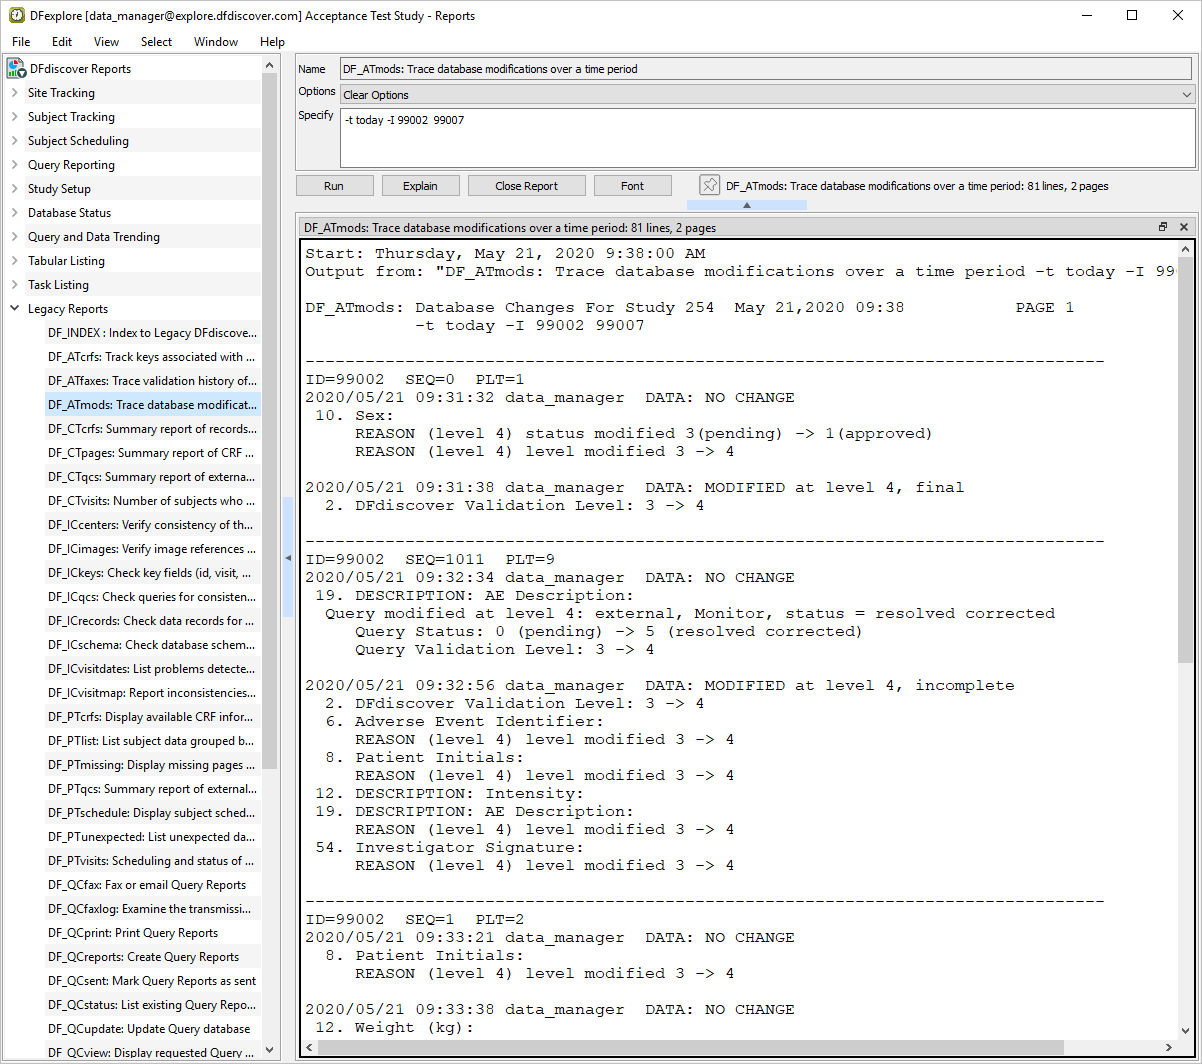This screenshot has width=1202, height=1064.
Task: Collapse the left sidebar using splitter arrow
Action: coord(288,558)
